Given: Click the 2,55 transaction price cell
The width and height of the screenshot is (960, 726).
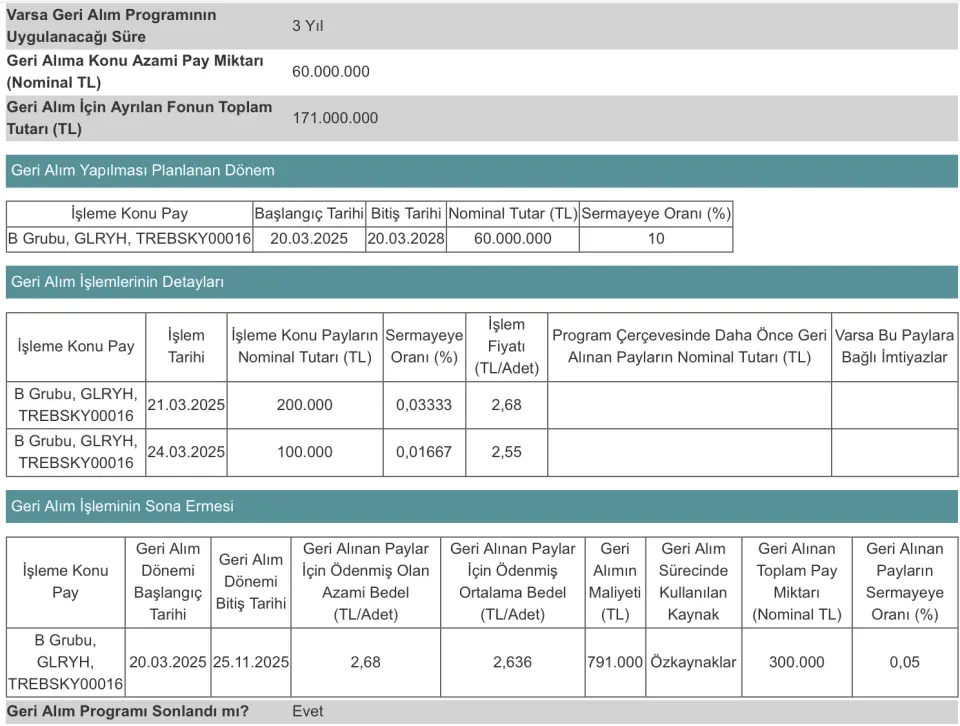Looking at the screenshot, I should click(x=506, y=451).
